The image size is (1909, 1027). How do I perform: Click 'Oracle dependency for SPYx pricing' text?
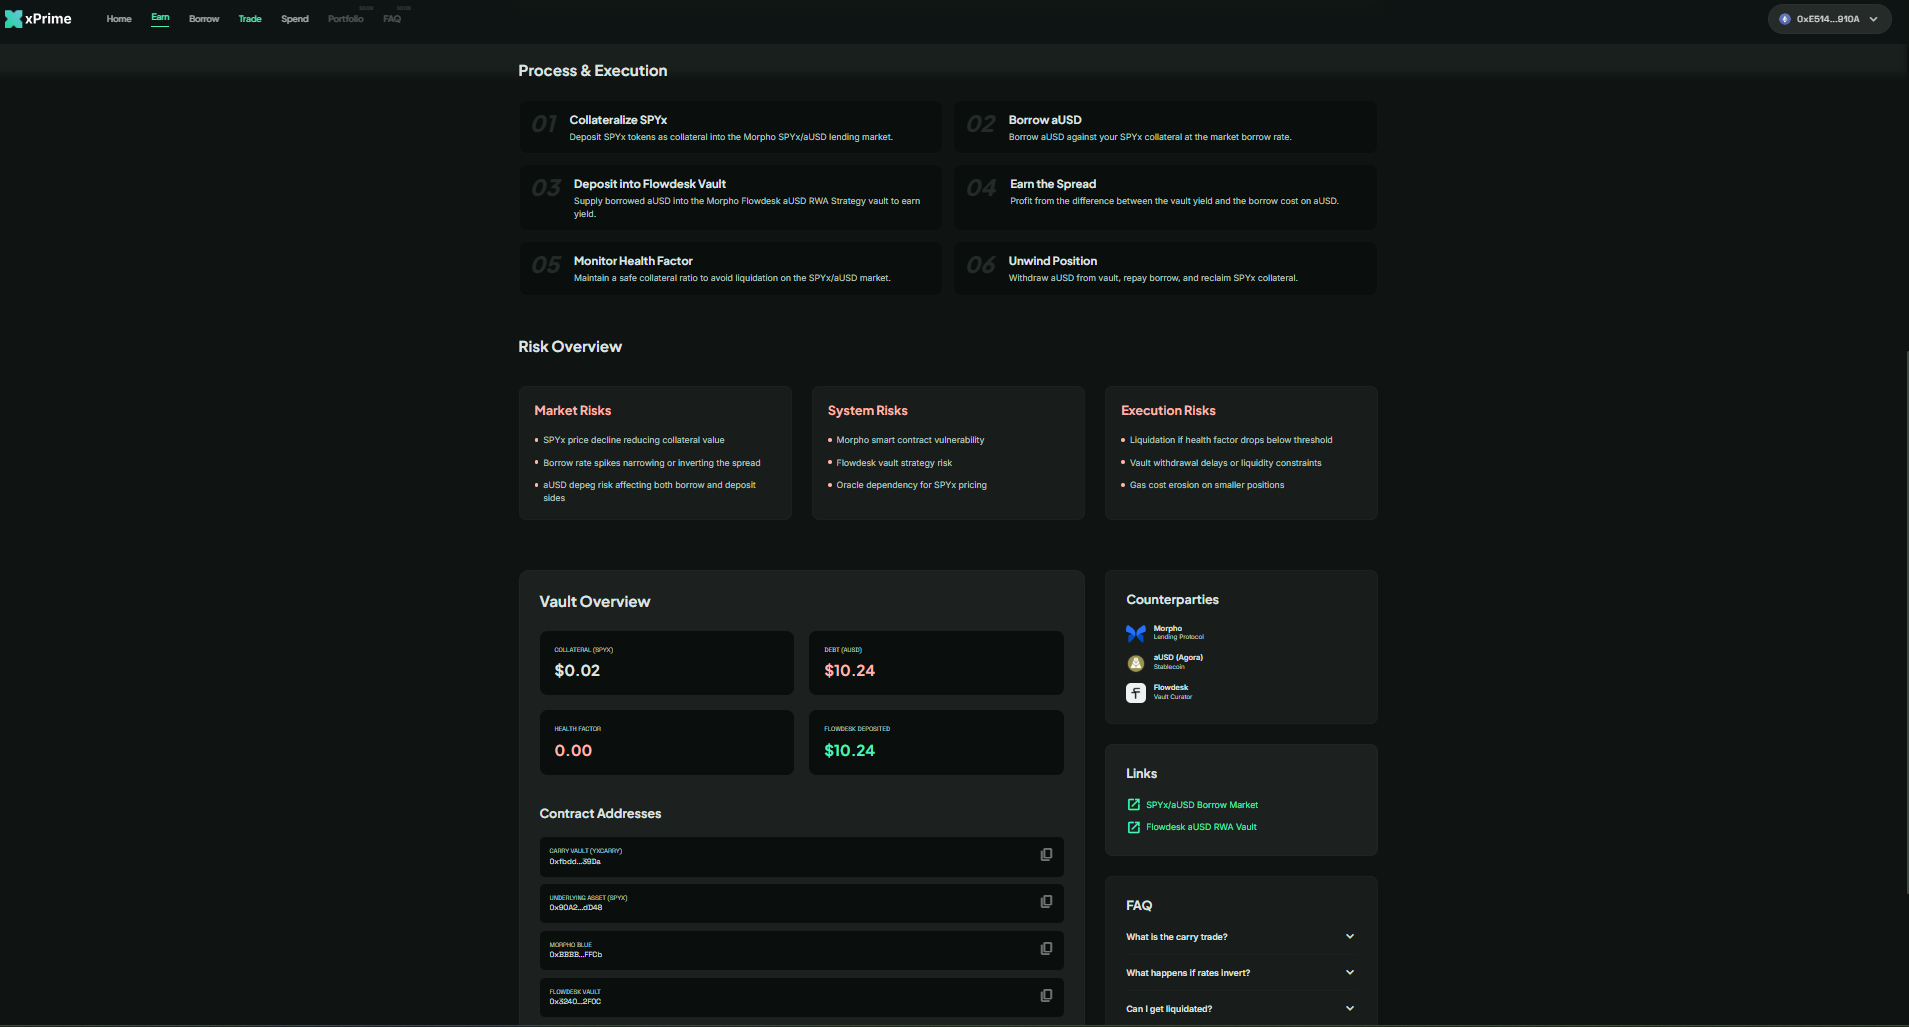point(911,485)
